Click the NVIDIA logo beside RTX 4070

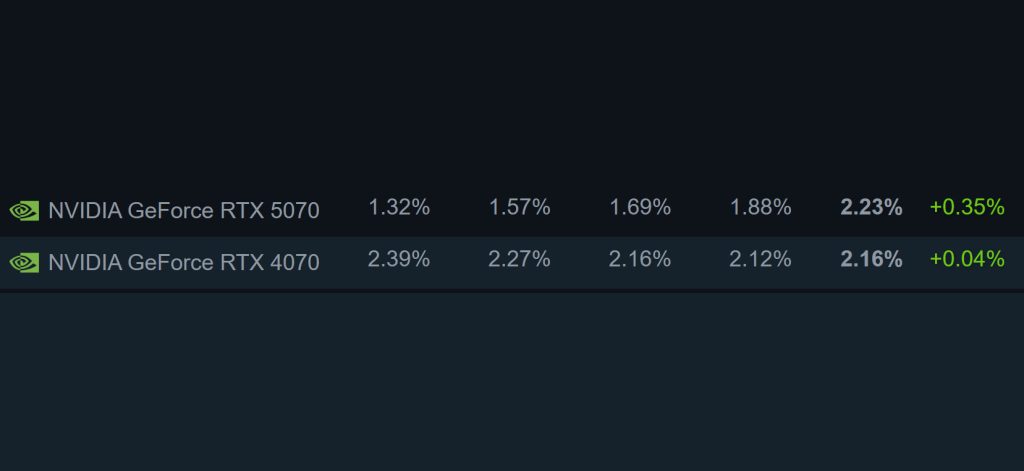24,262
